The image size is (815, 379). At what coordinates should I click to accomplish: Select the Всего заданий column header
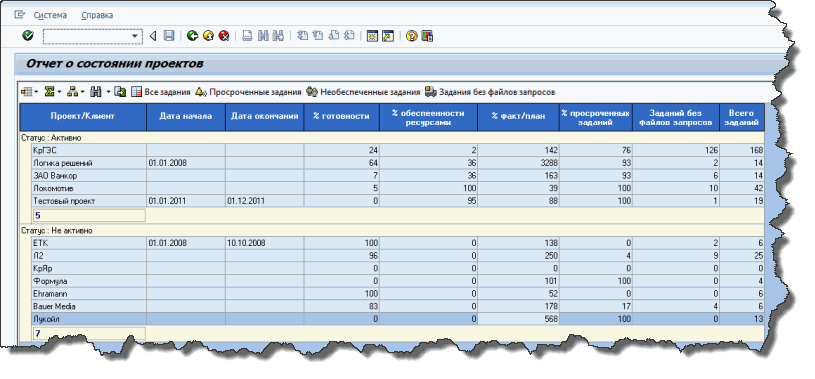[x=742, y=116]
